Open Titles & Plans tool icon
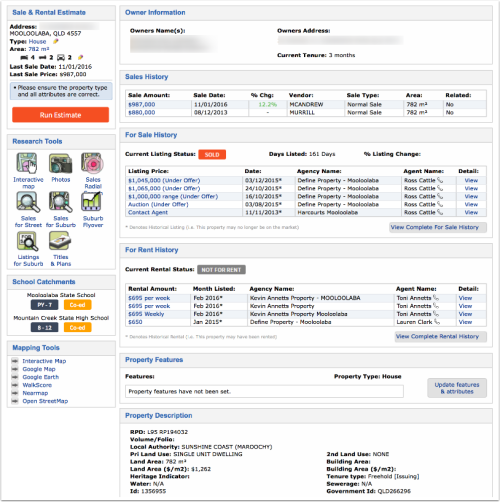Screen dimensions: 500x502 60,241
